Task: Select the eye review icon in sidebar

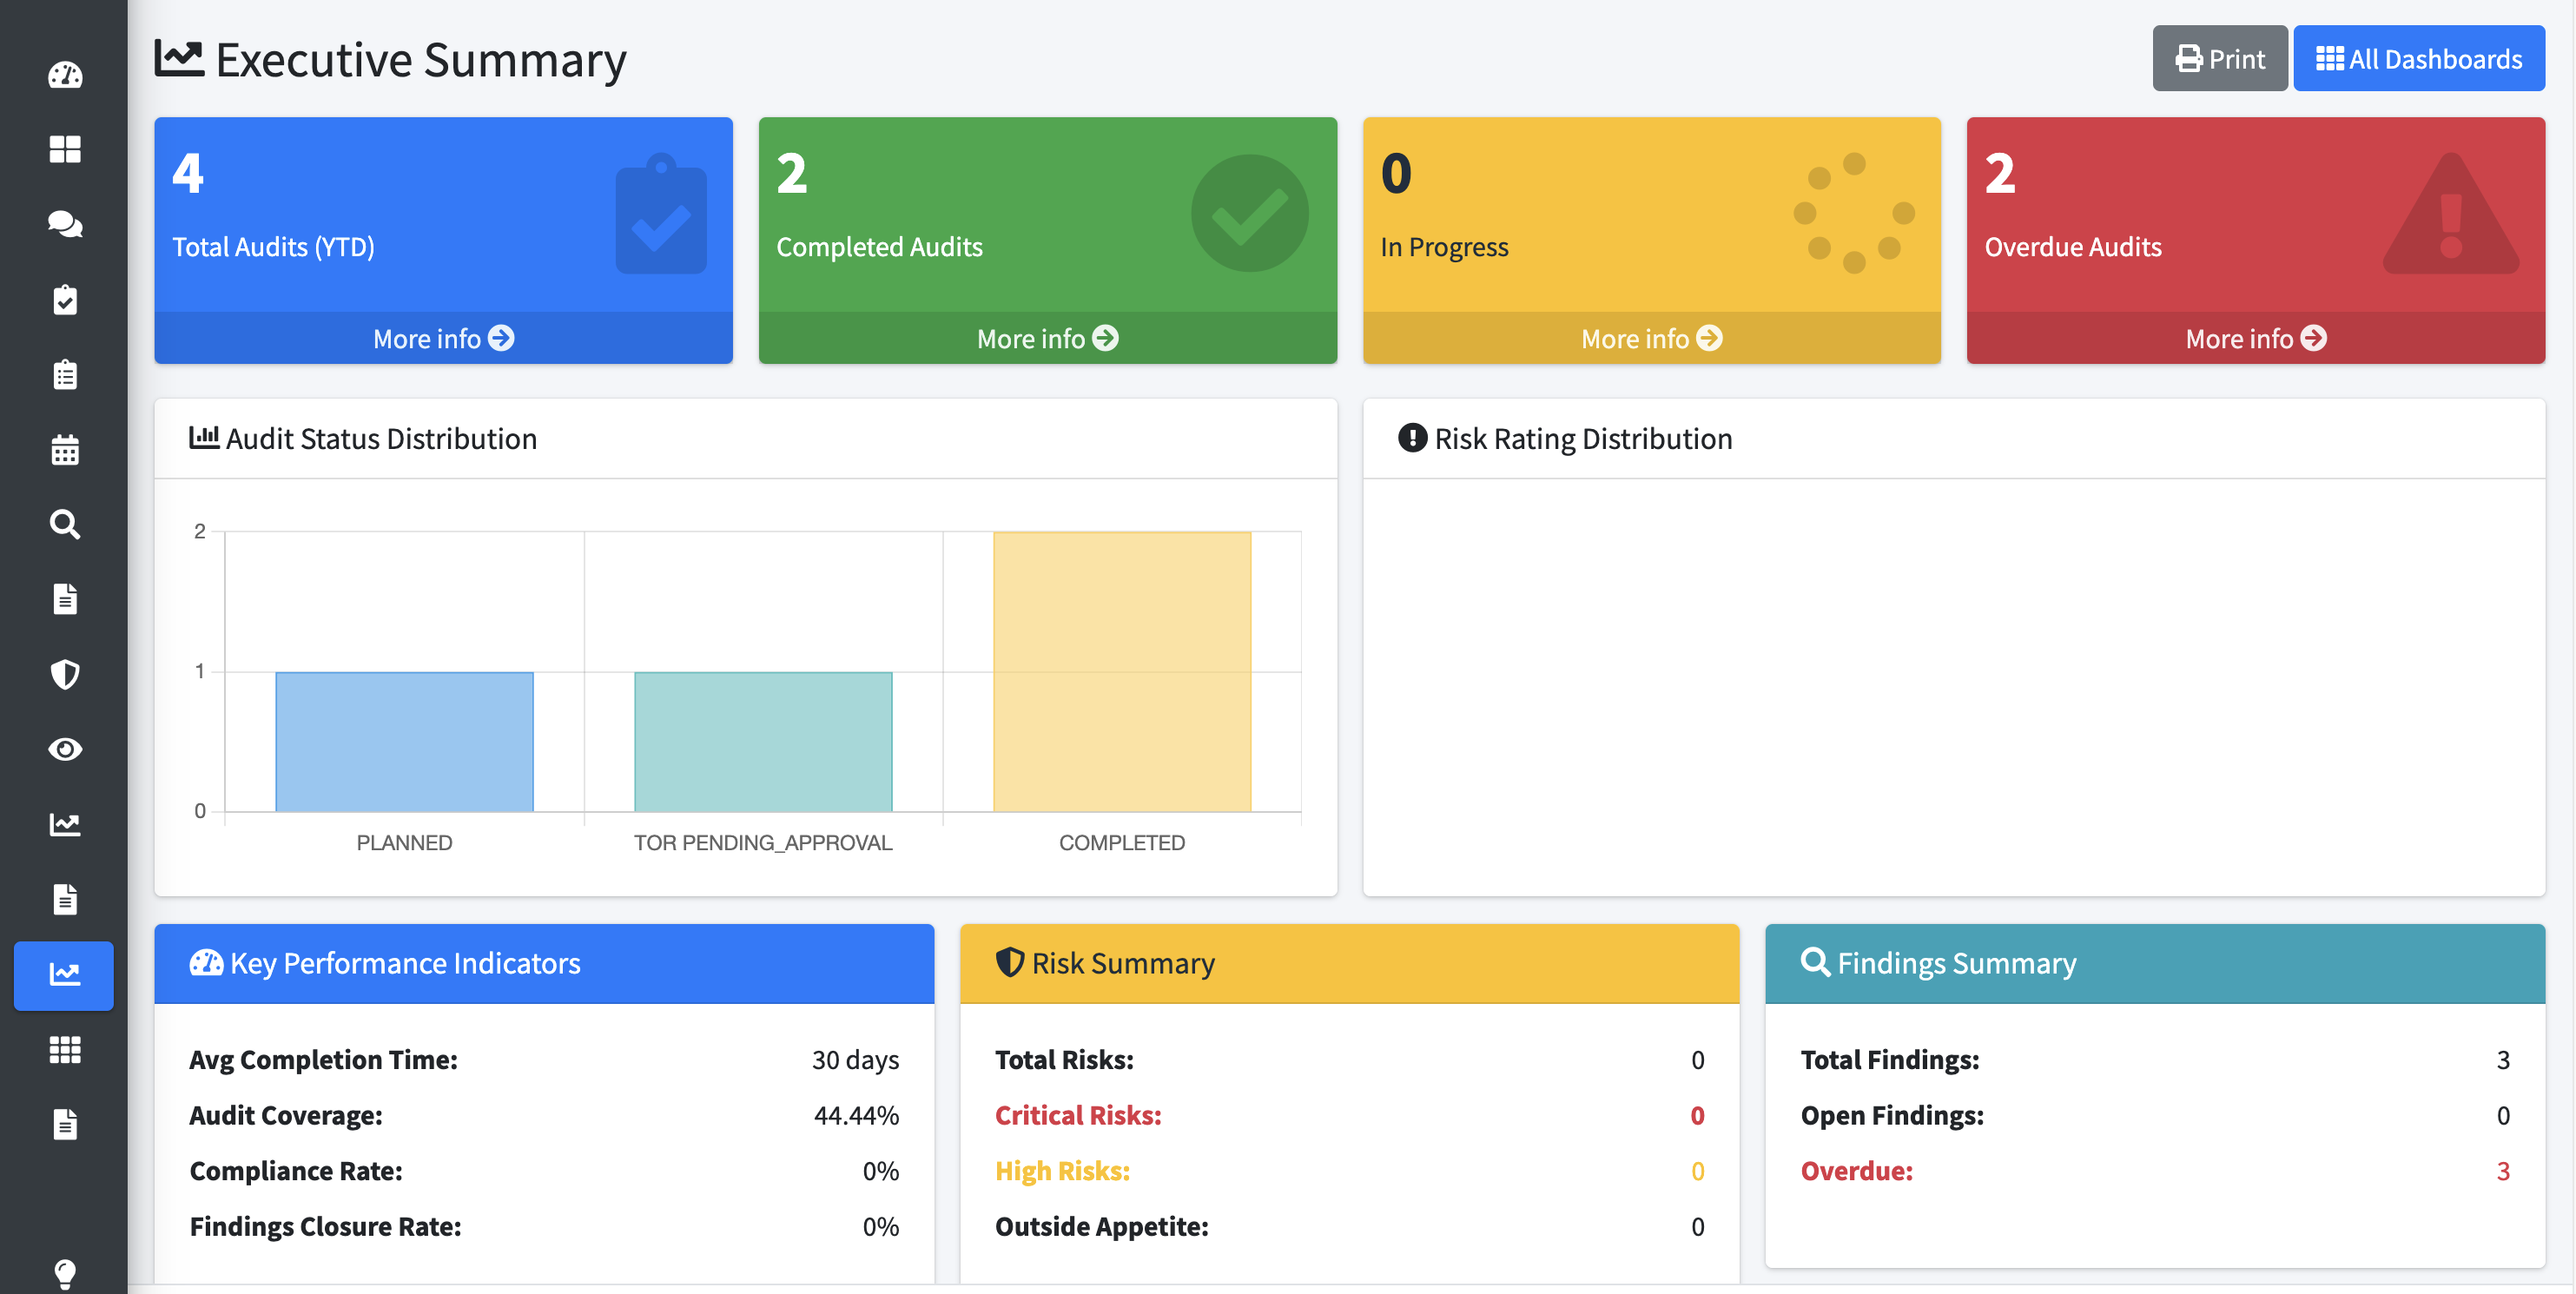Action: tap(64, 749)
